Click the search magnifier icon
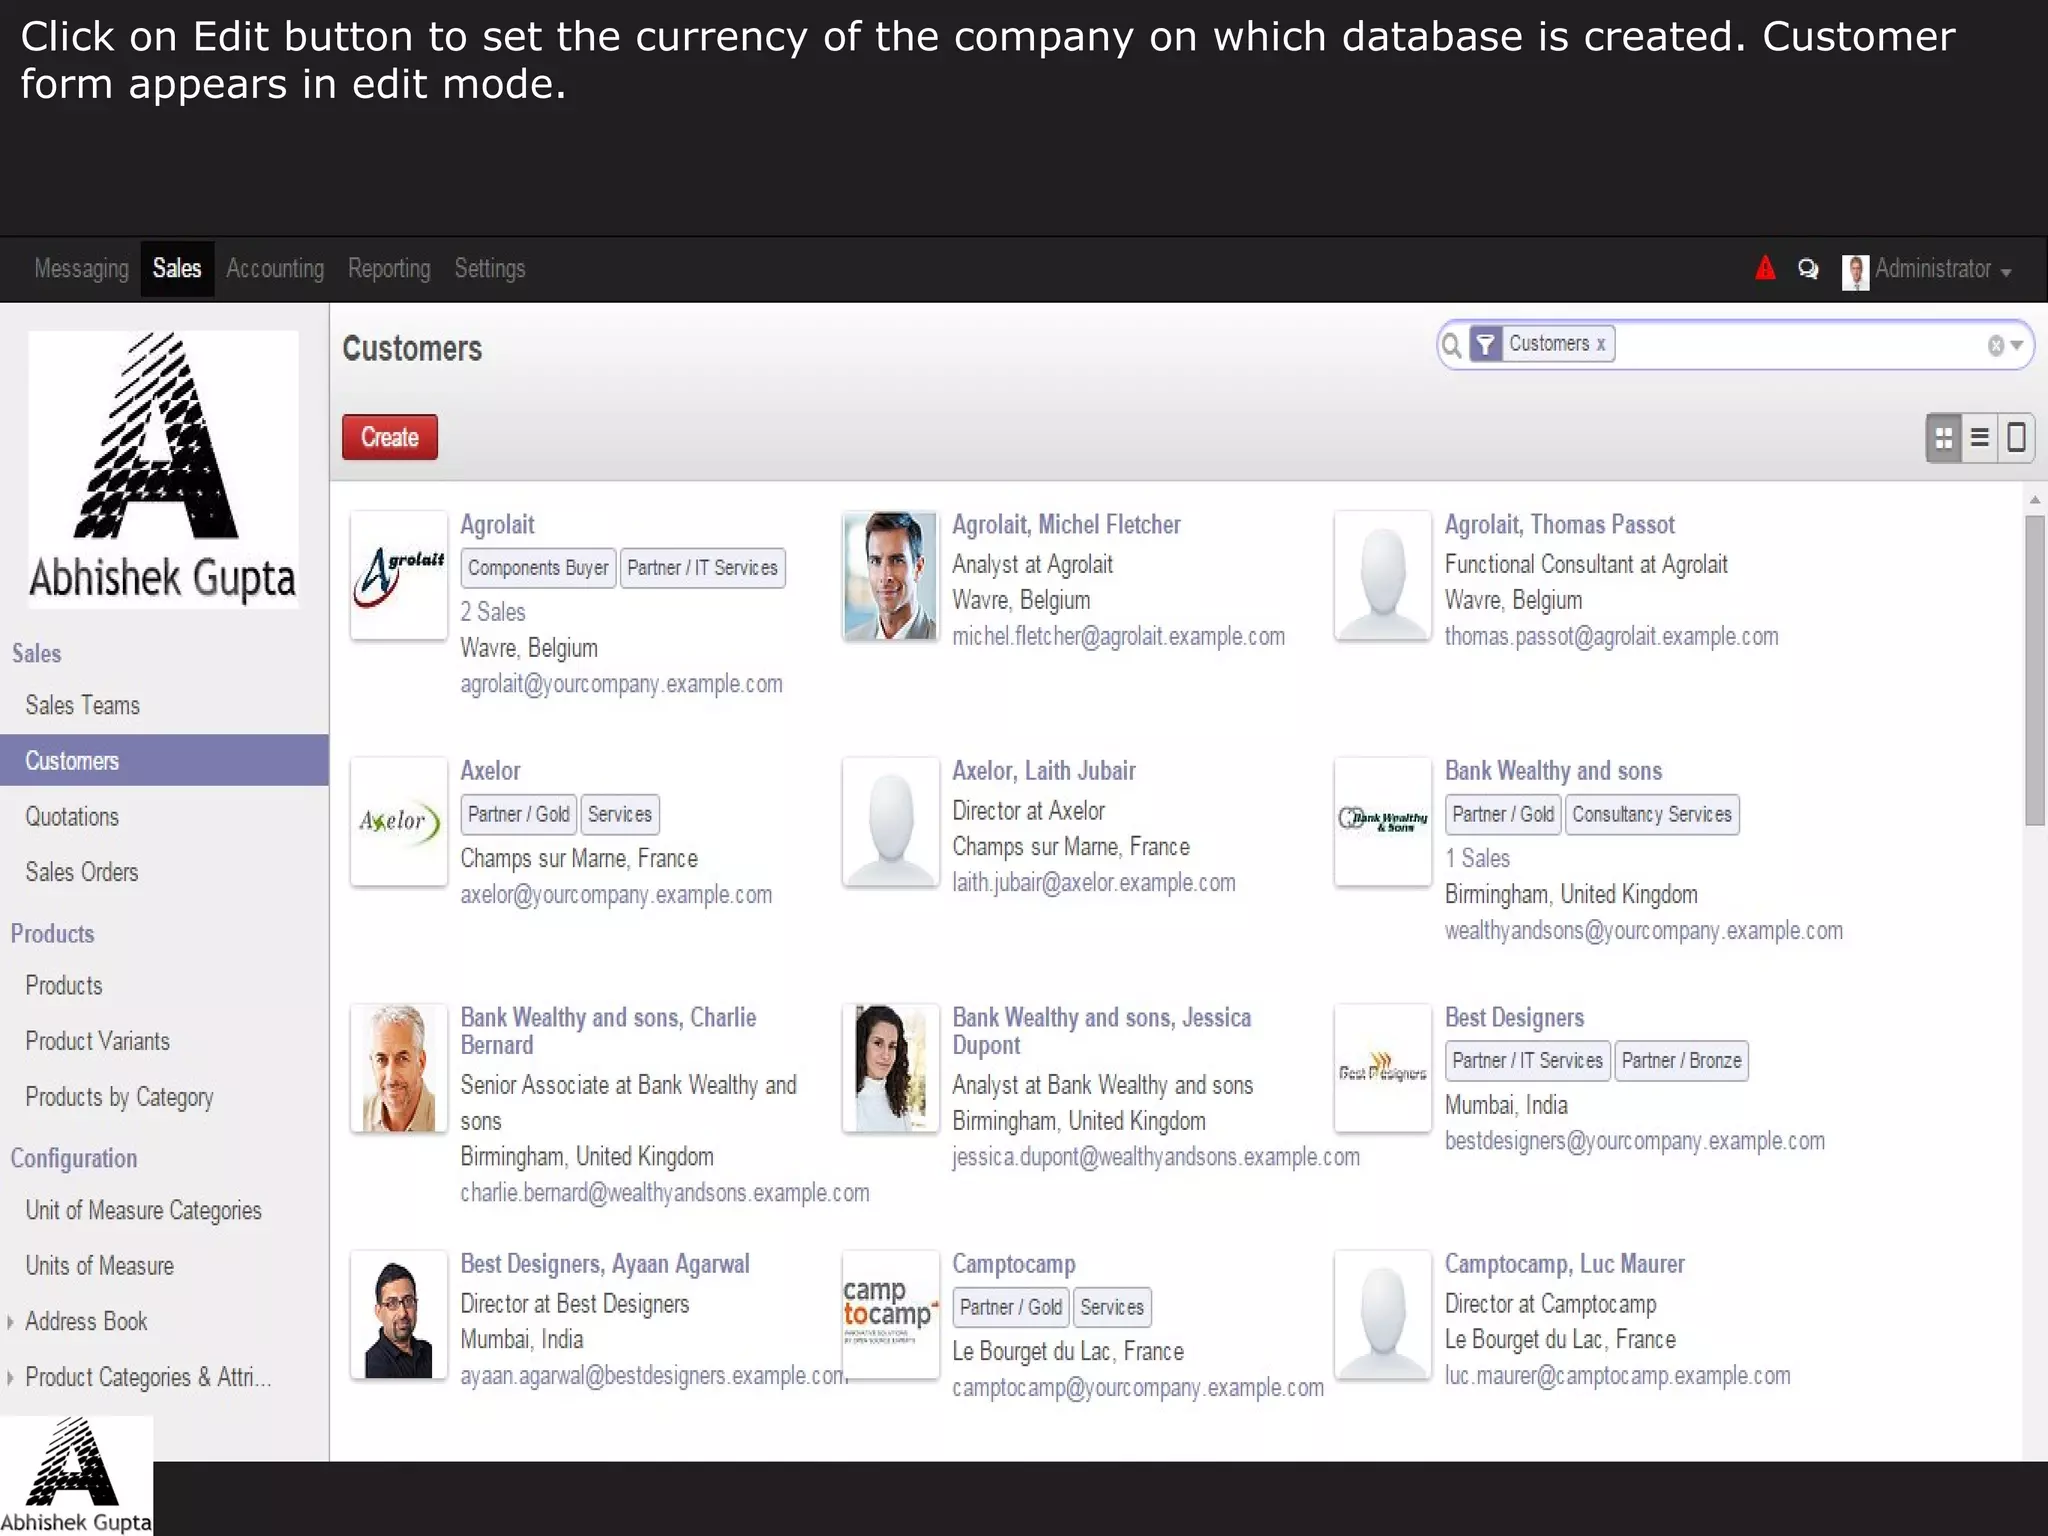The image size is (2048, 1536). pyautogui.click(x=1452, y=346)
